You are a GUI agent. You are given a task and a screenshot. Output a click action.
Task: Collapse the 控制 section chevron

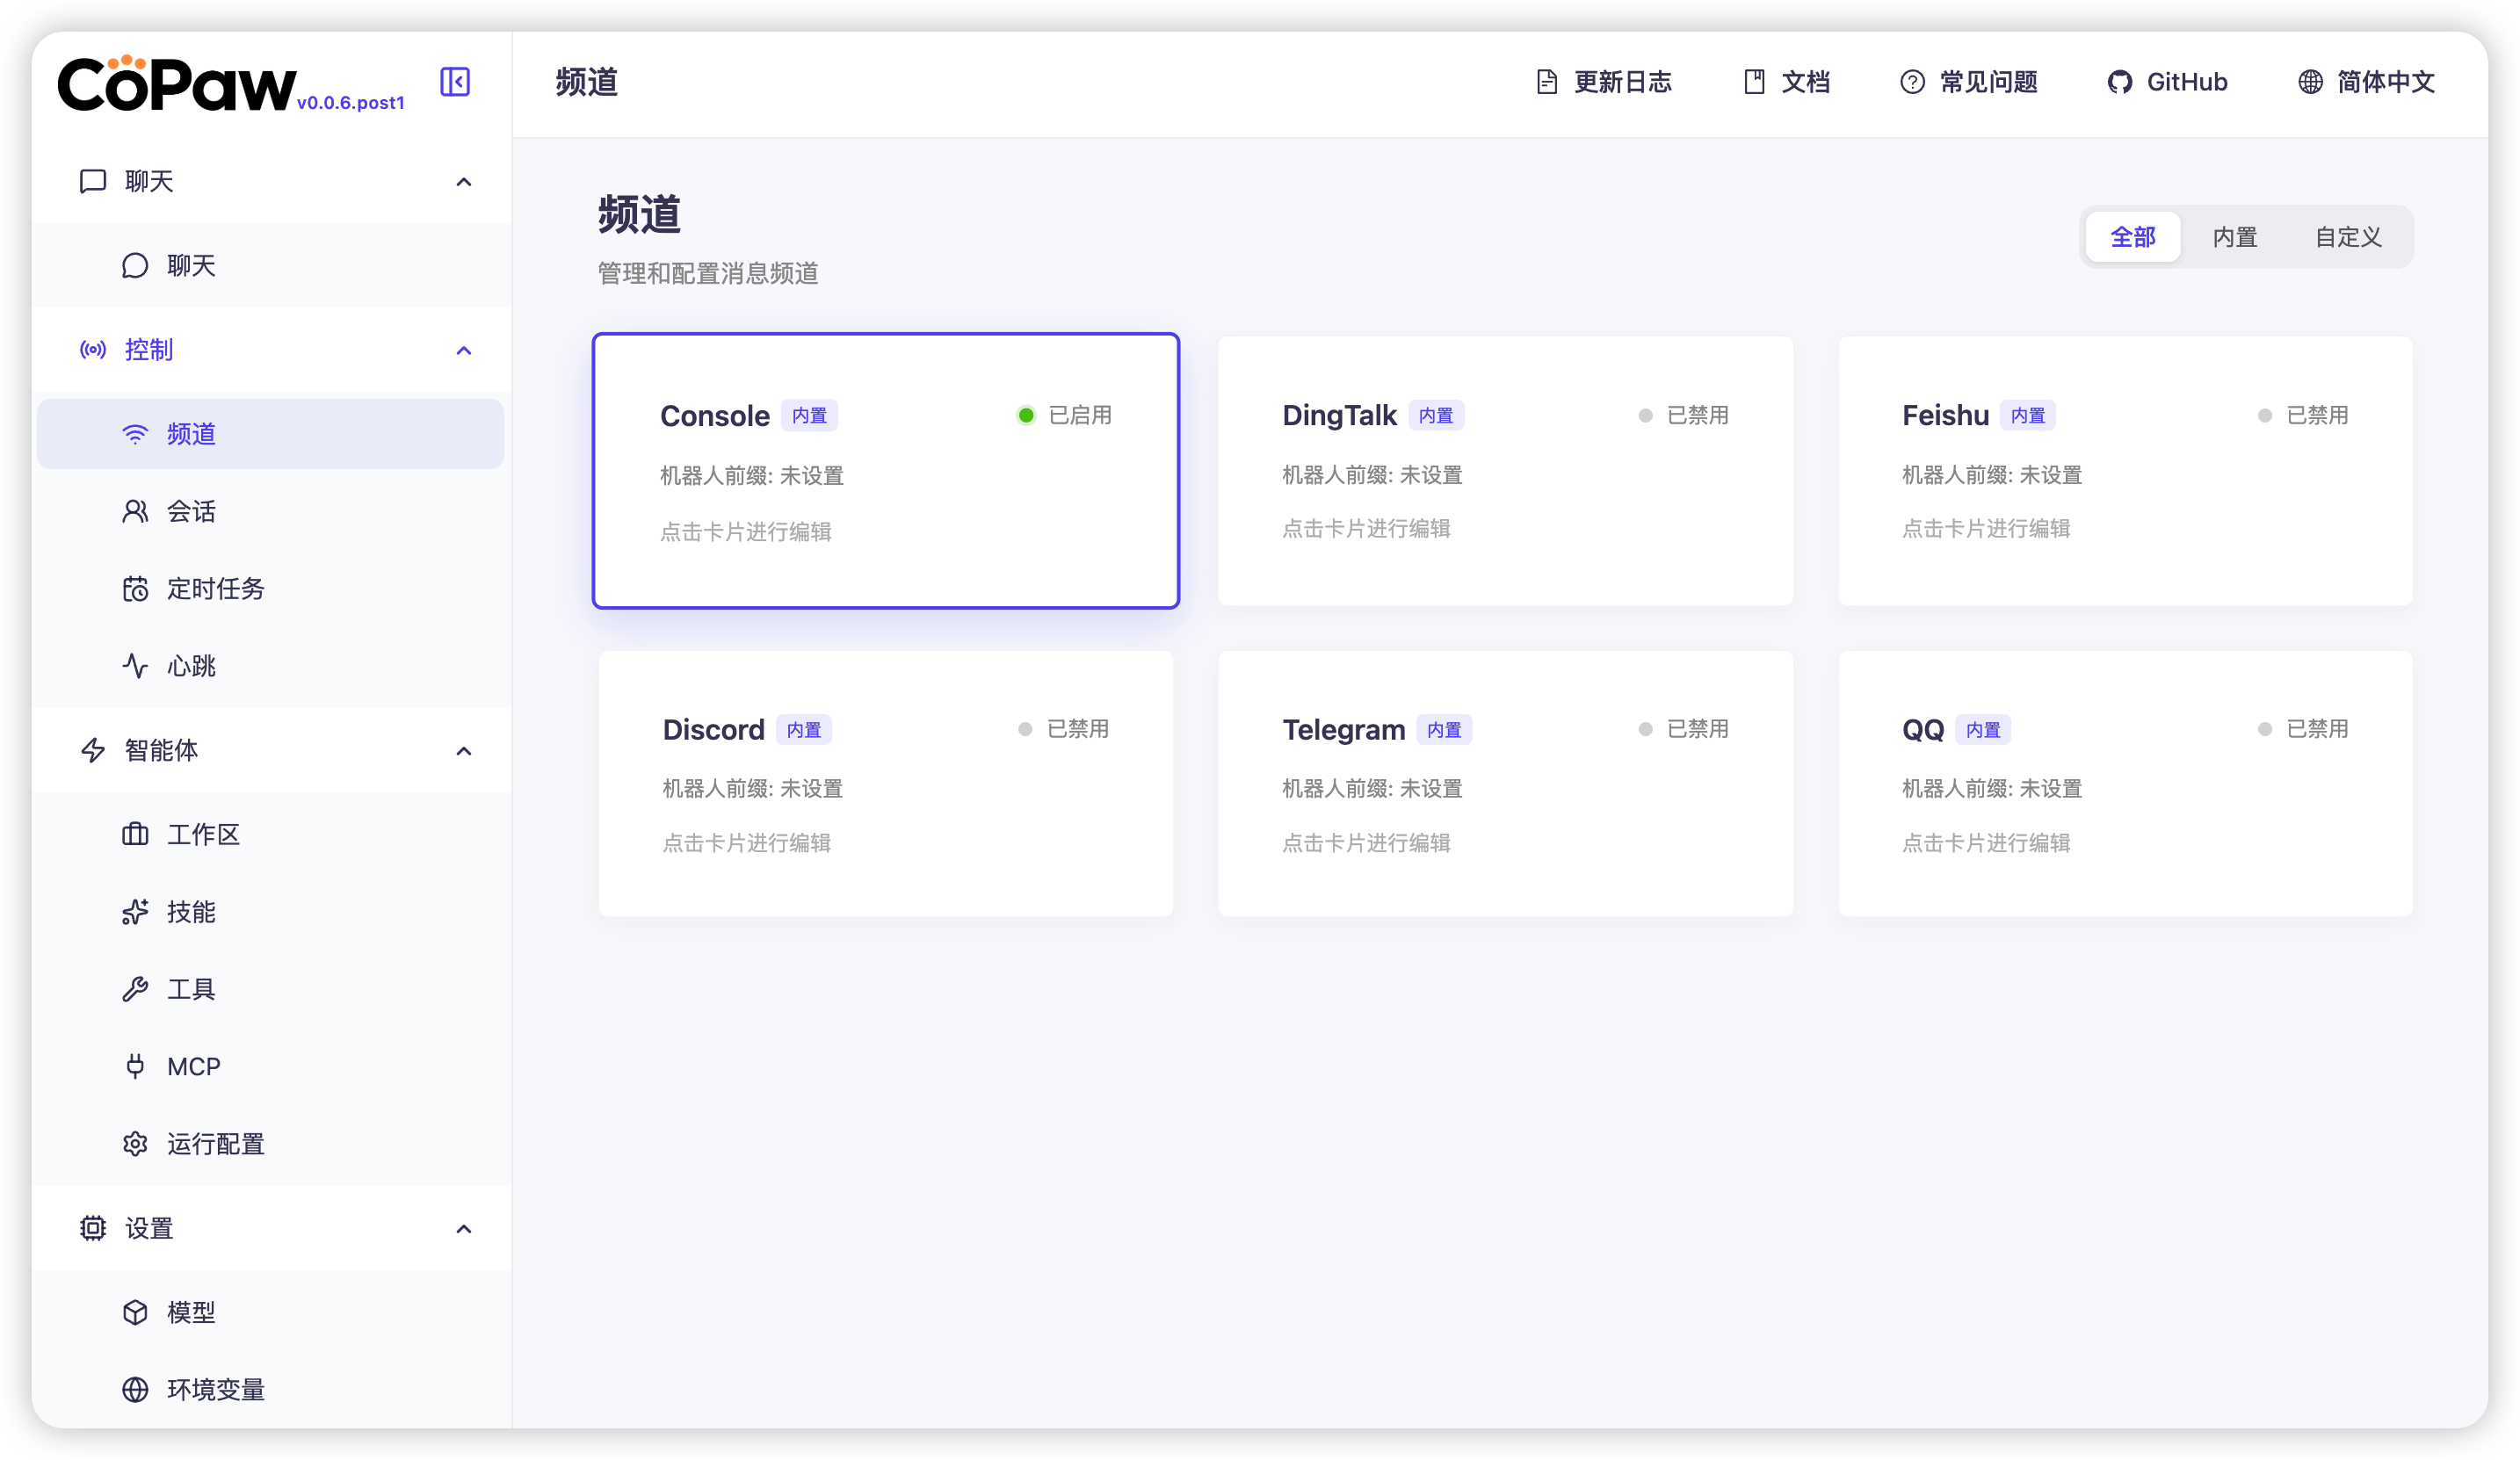[x=463, y=350]
